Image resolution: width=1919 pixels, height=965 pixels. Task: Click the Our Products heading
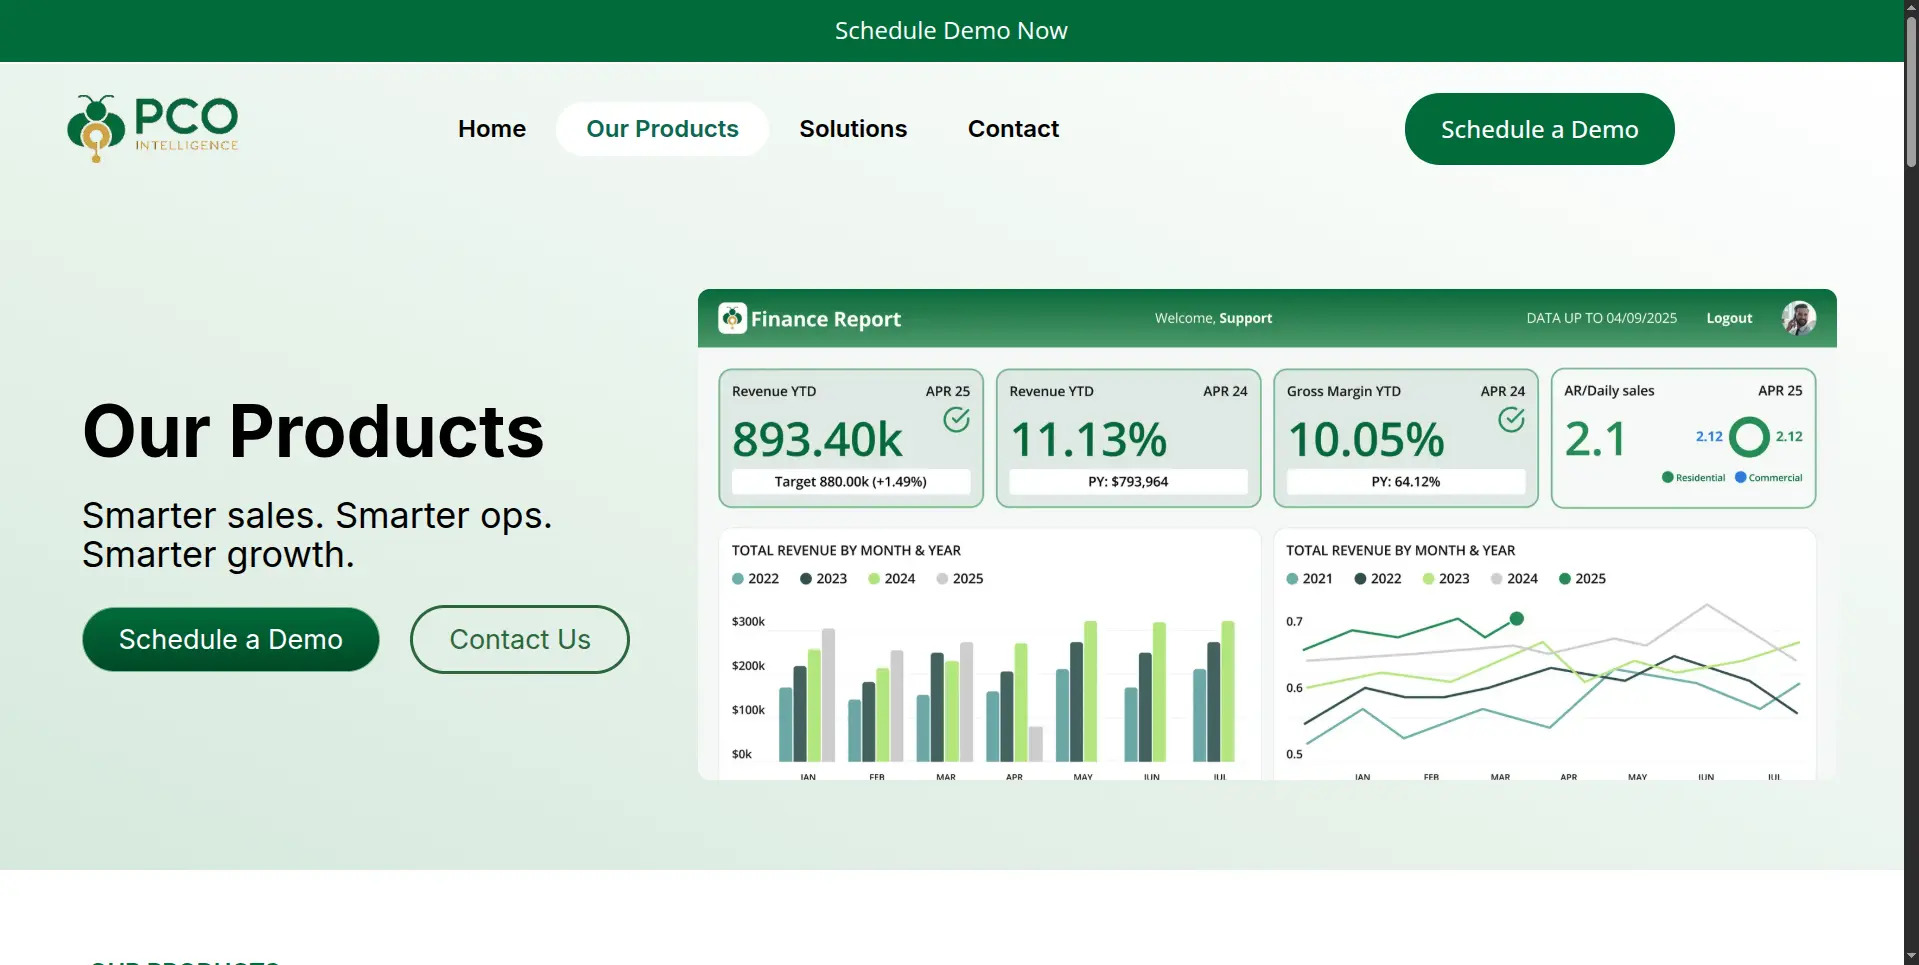click(x=313, y=432)
